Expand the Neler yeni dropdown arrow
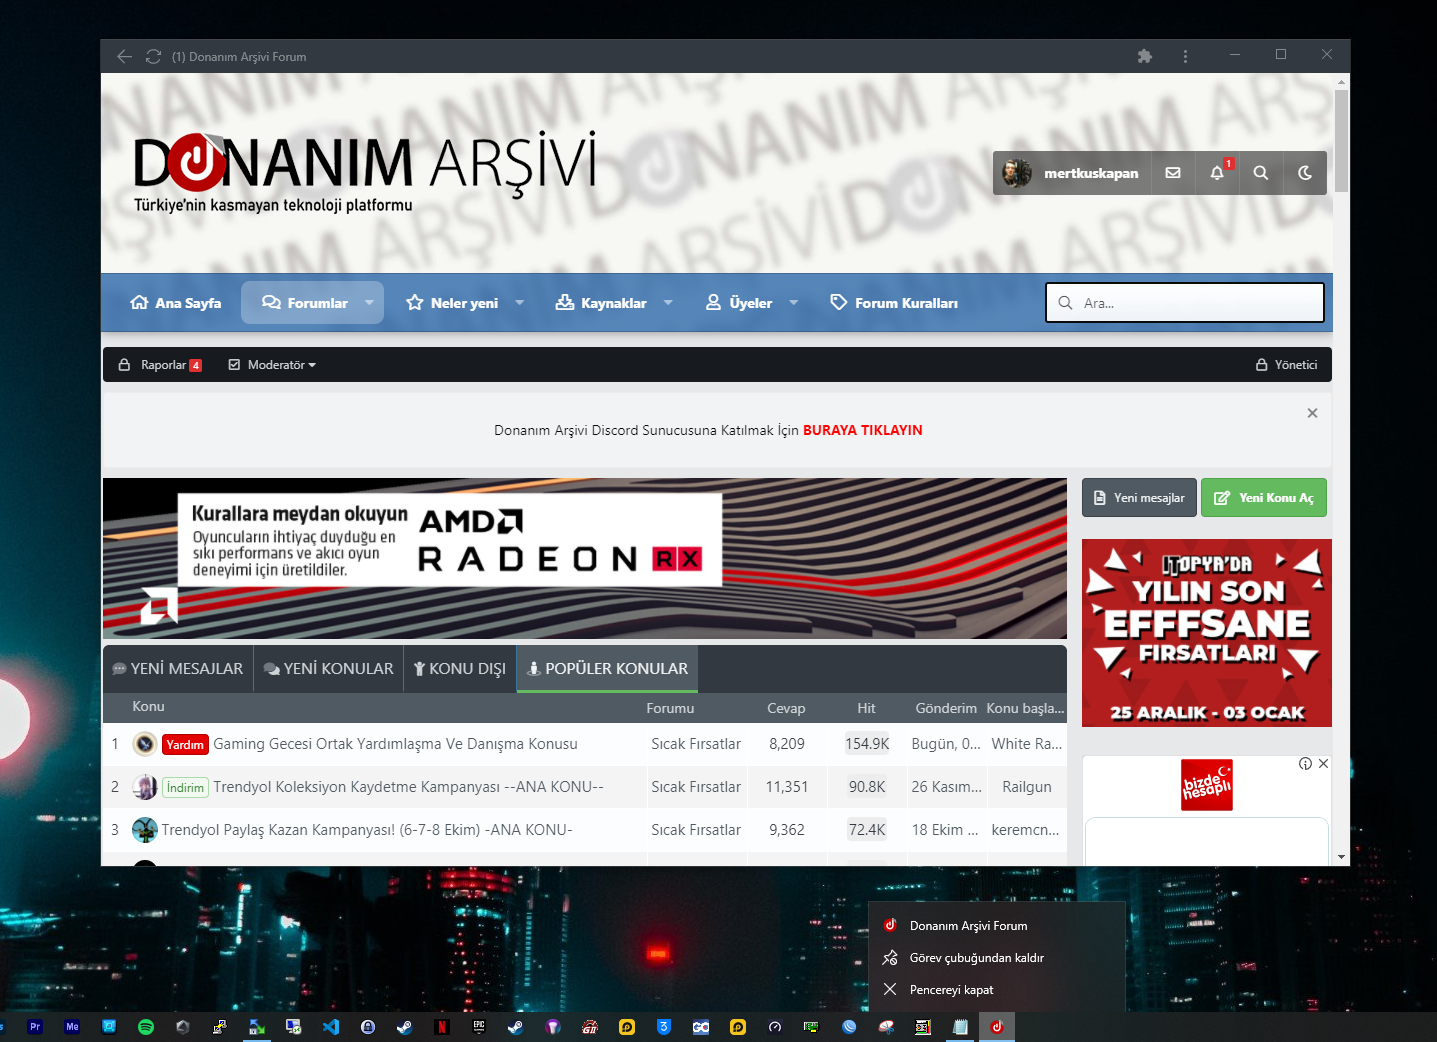1437x1042 pixels. pos(519,303)
